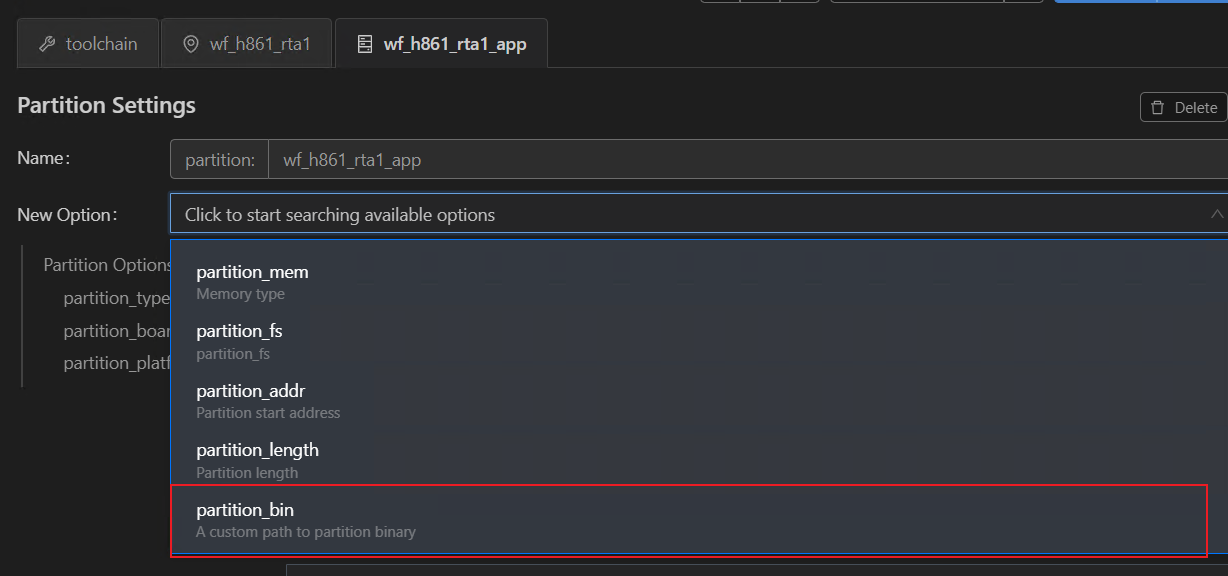
Task: Switch to the toolchain tab
Action: point(100,44)
